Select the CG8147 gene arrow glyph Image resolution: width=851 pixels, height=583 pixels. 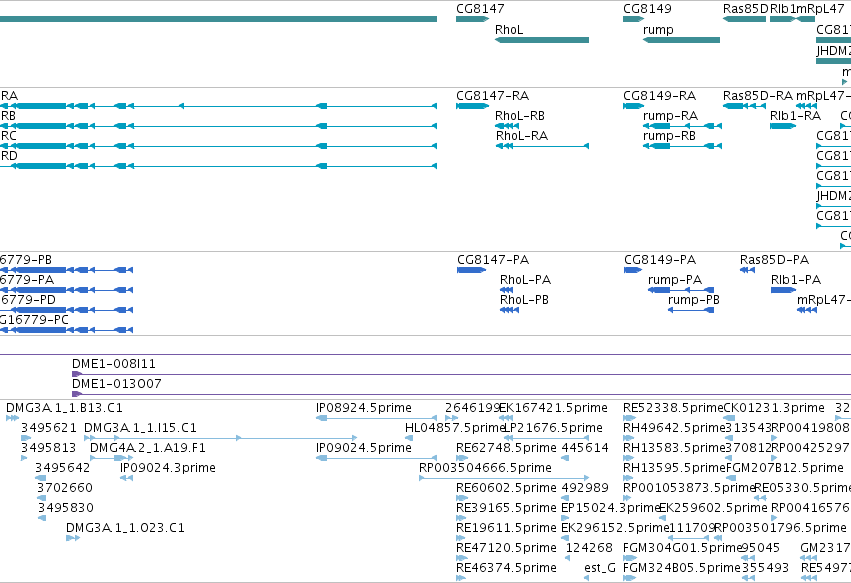pos(472,19)
